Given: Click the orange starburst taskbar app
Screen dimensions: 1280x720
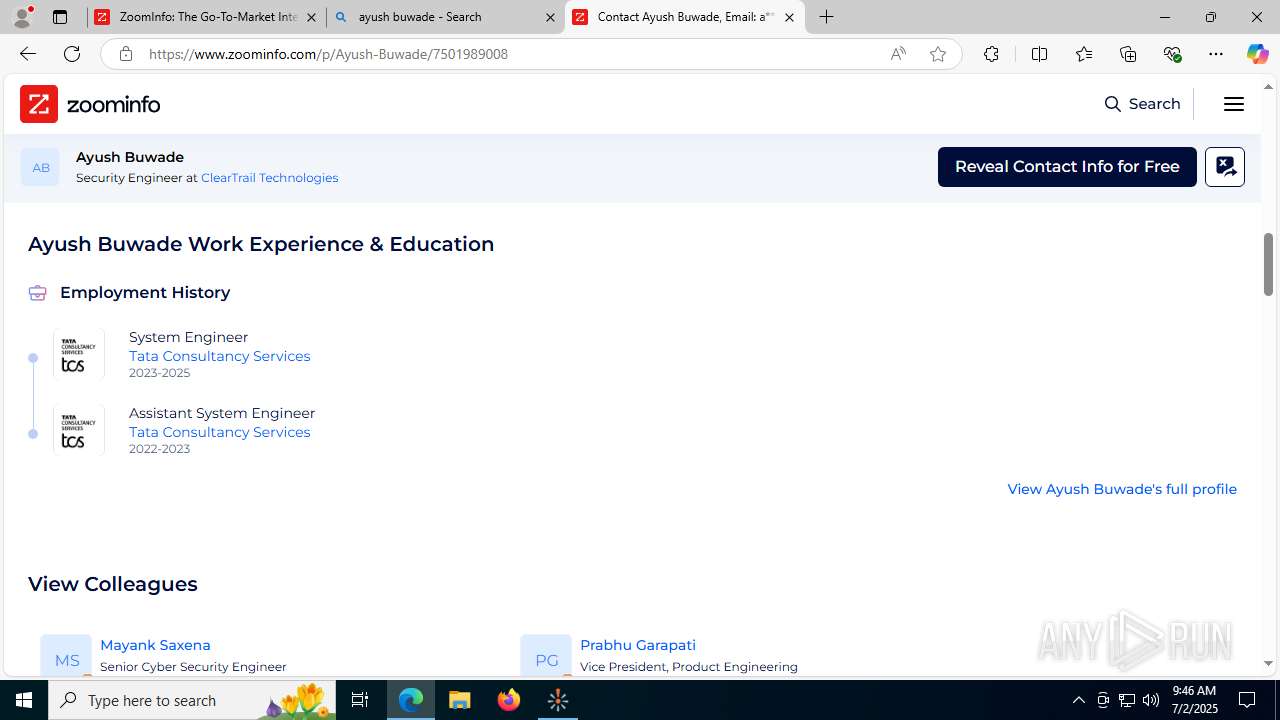Looking at the screenshot, I should point(558,700).
